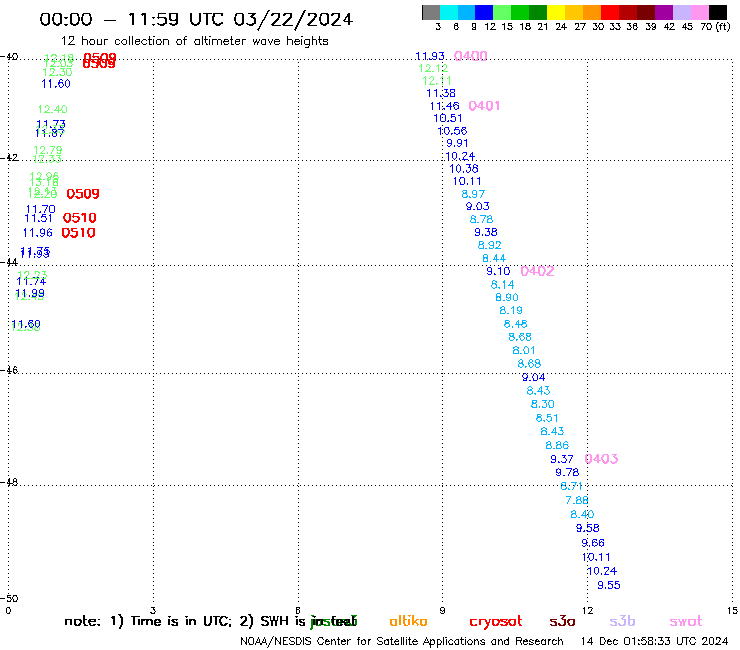The width and height of the screenshot is (740, 650).
Task: Pick the bright red legend swatch
Action: point(610,12)
